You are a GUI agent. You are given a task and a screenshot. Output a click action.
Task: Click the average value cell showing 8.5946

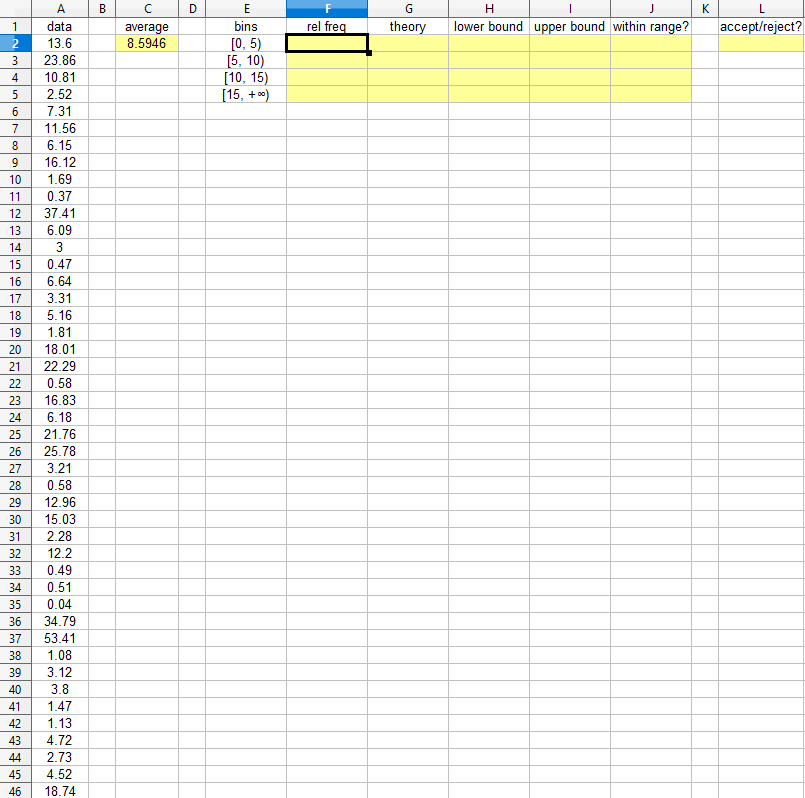tap(147, 43)
